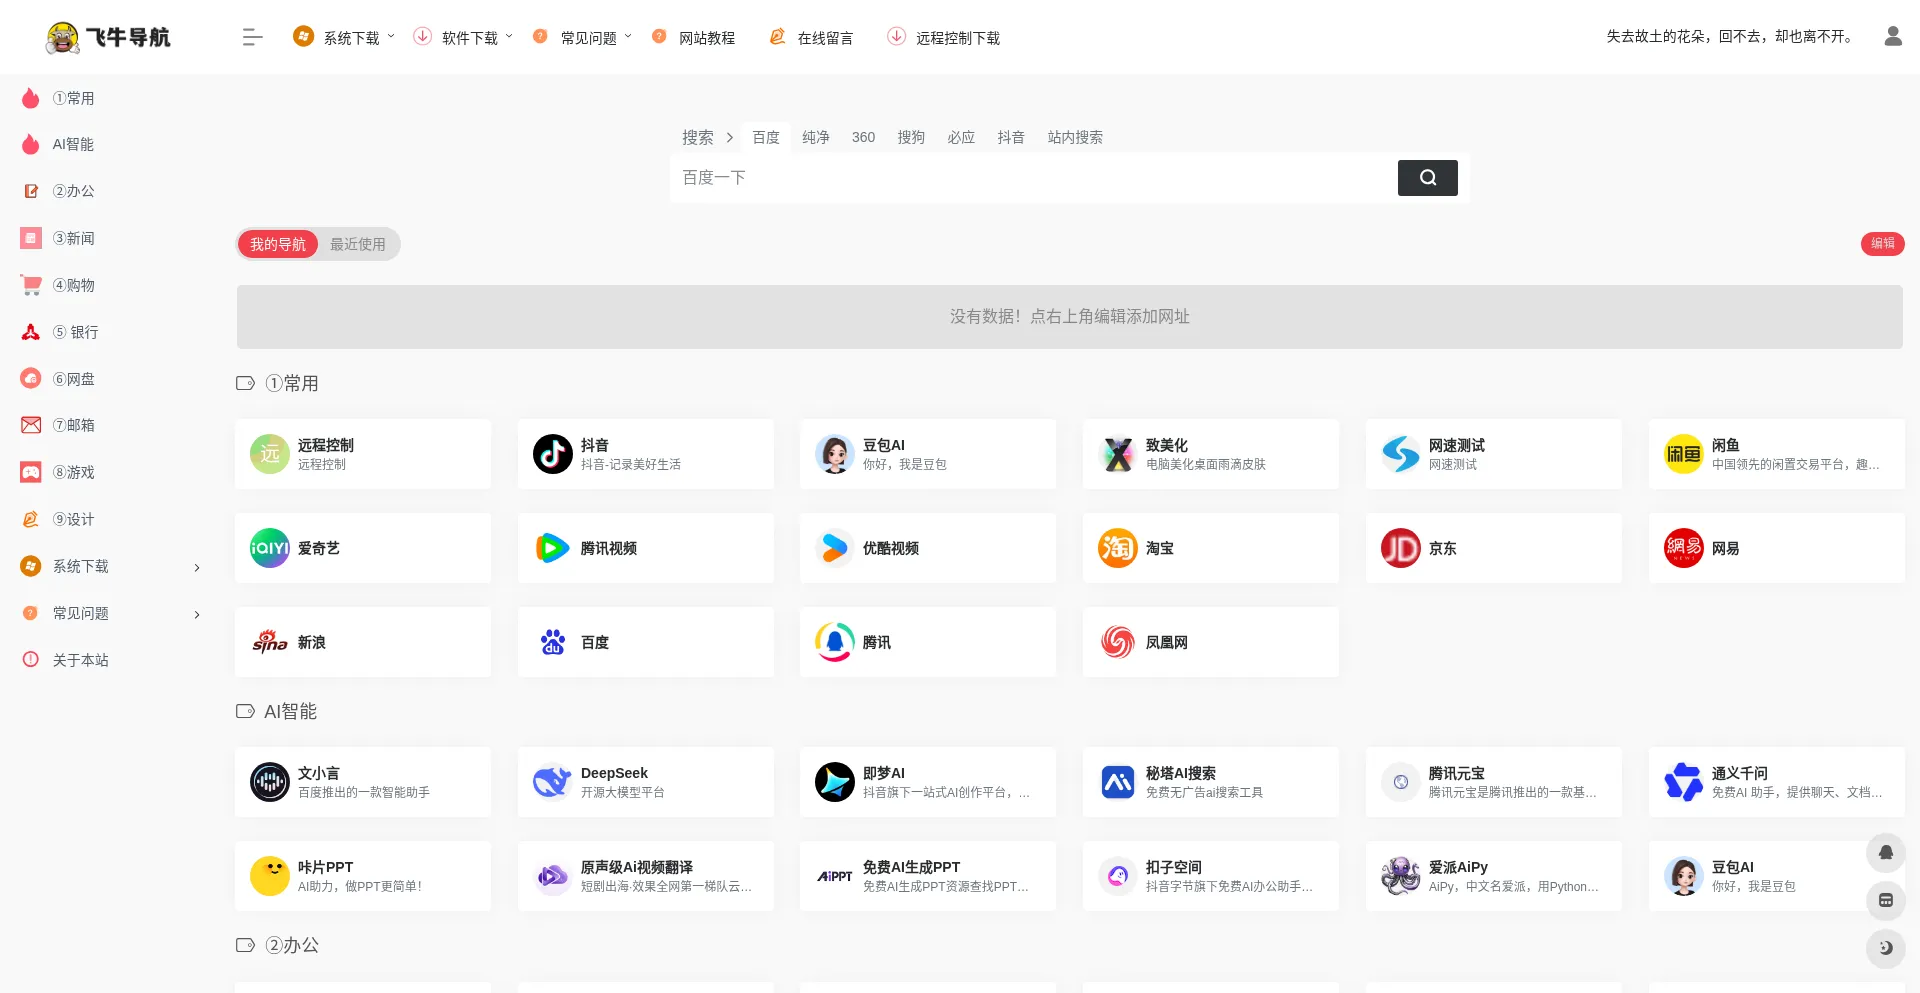1920x993 pixels.
Task: Click the floating bell notification button
Action: (1885, 853)
